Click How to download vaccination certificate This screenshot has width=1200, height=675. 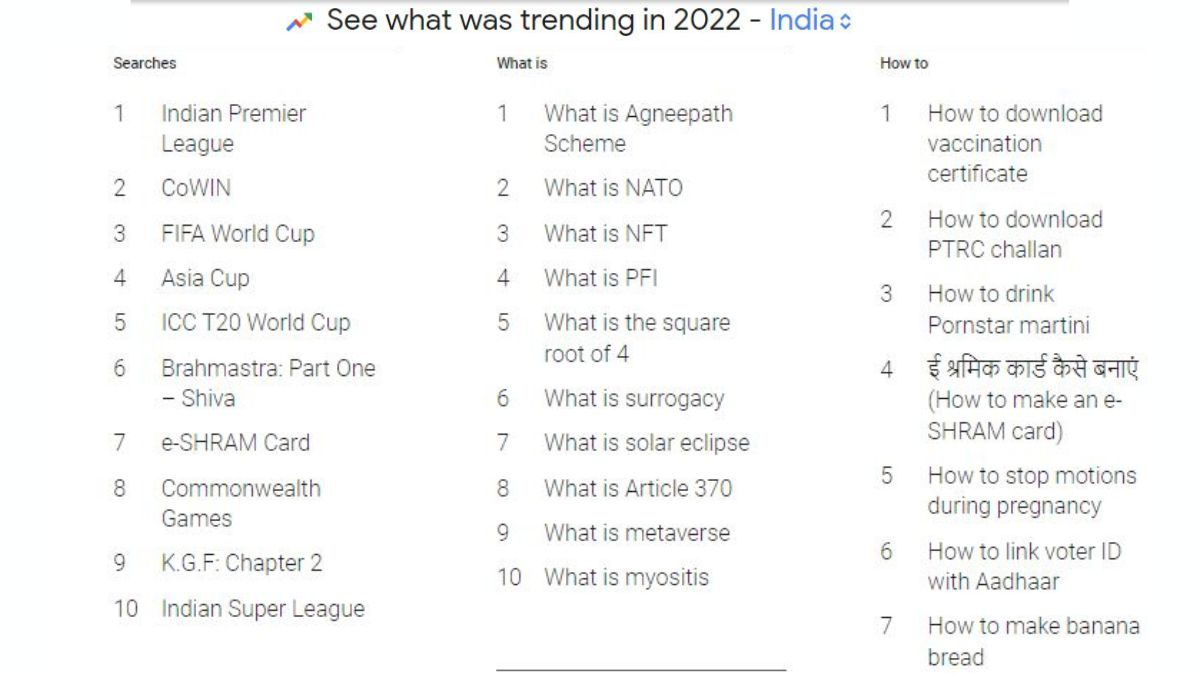coord(1014,143)
